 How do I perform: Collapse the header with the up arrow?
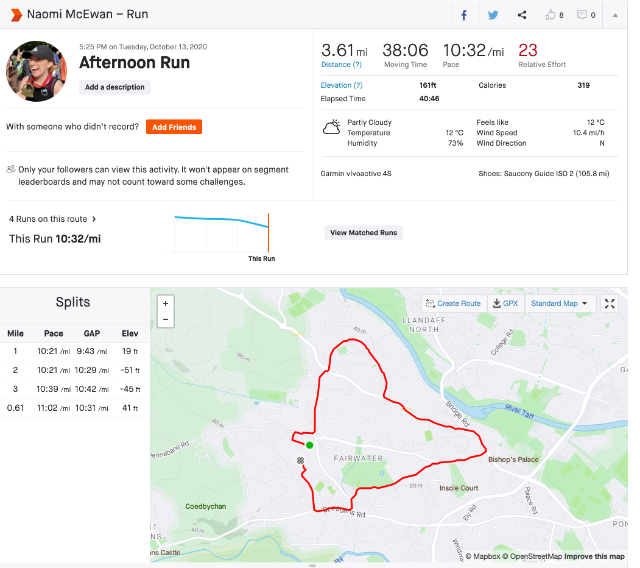(616, 15)
